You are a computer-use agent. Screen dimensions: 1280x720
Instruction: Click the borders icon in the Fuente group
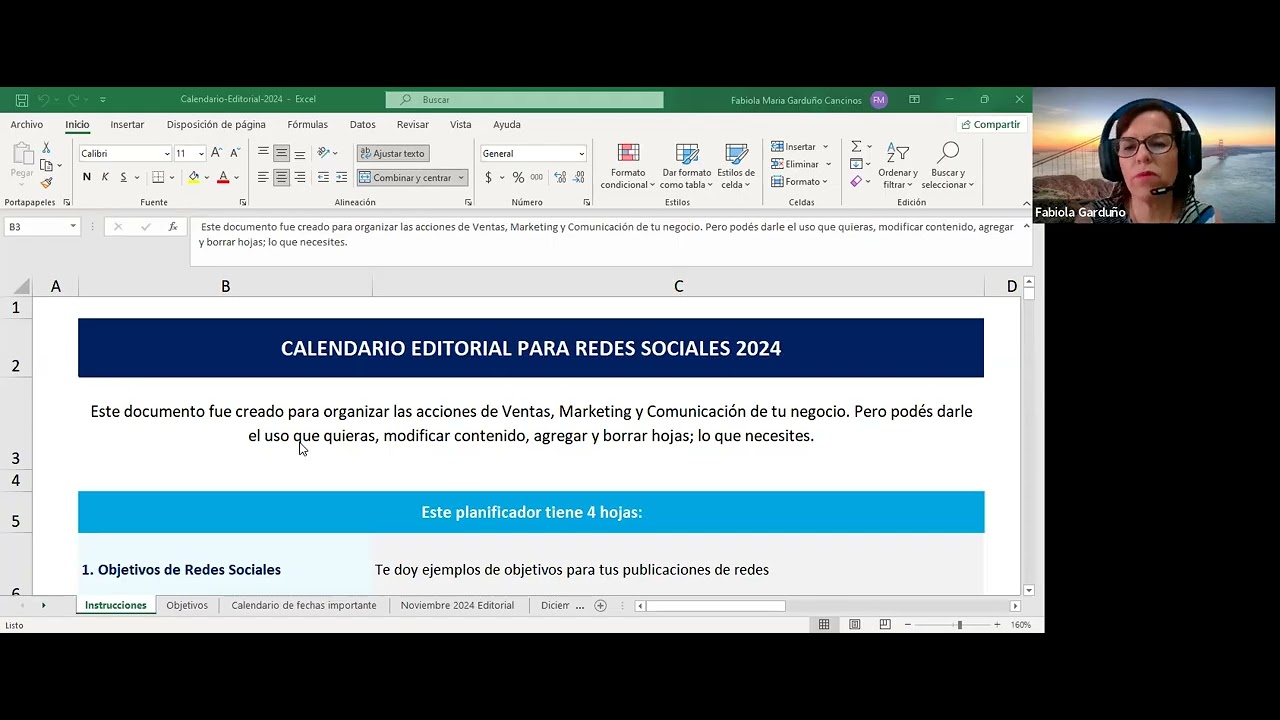pos(158,177)
